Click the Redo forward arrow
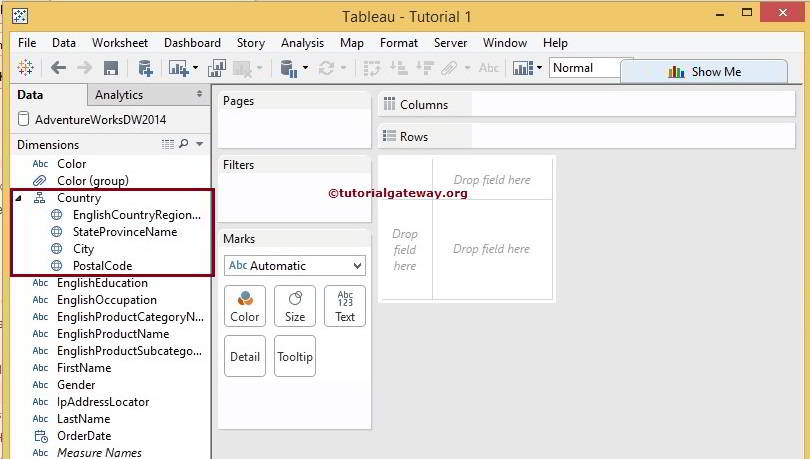The width and height of the screenshot is (810, 459). coord(84,68)
